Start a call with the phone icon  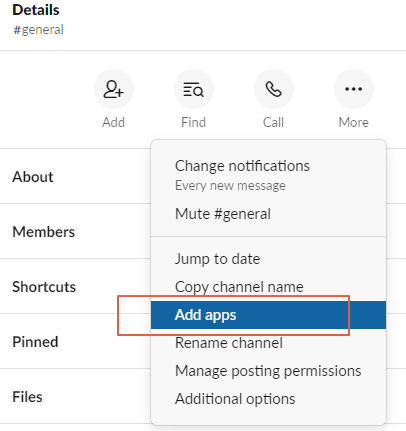coord(274,89)
